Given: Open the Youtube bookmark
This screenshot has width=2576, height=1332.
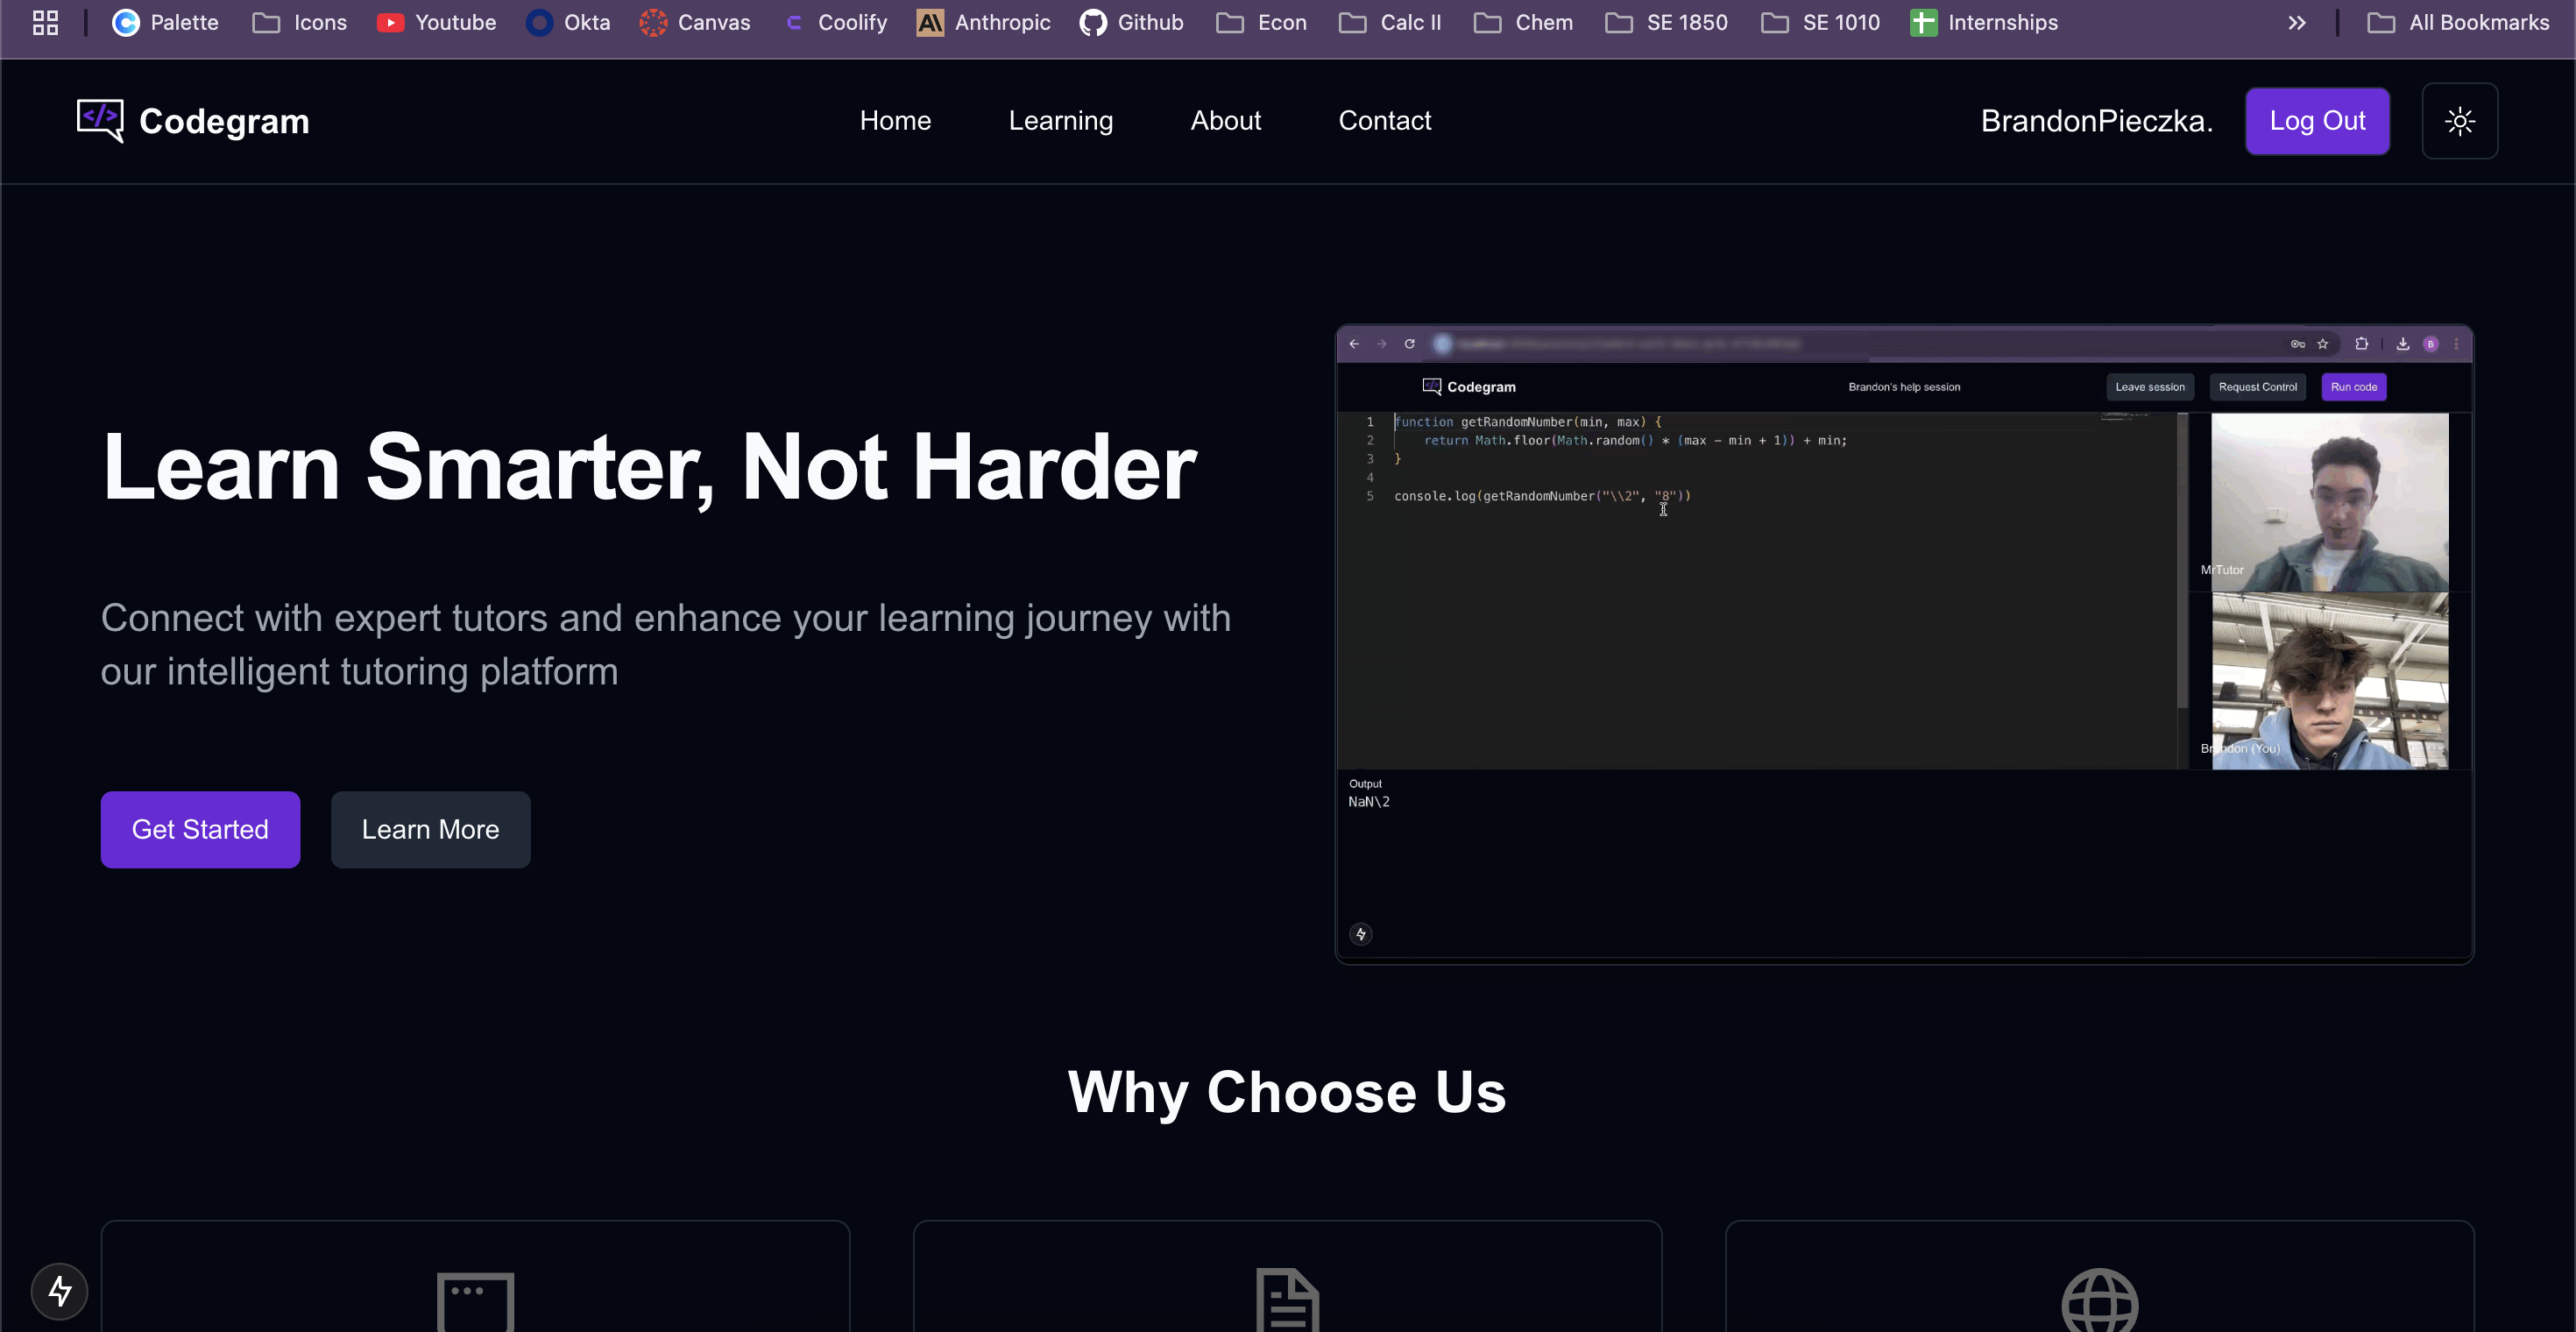Looking at the screenshot, I should (x=437, y=22).
